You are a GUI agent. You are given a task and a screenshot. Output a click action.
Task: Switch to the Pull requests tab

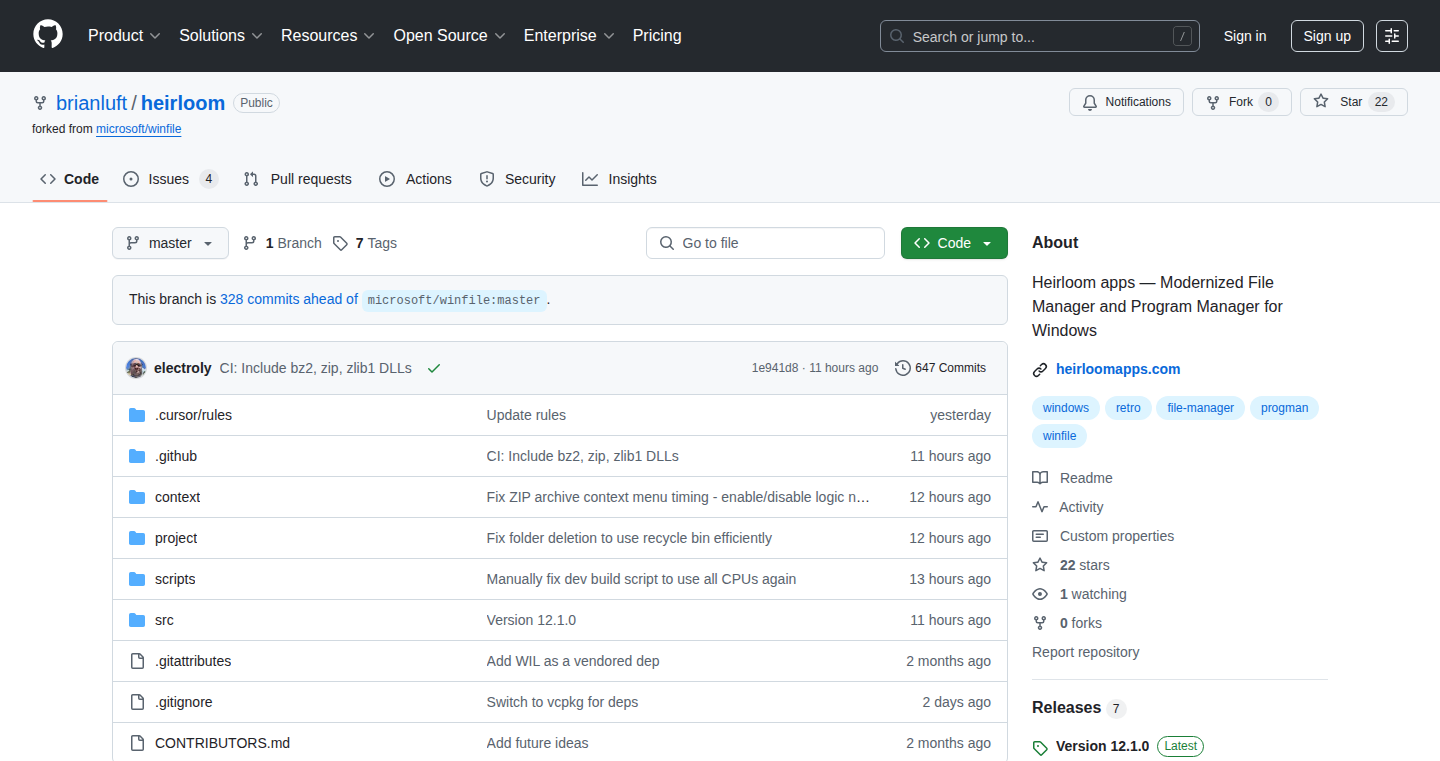[x=298, y=179]
